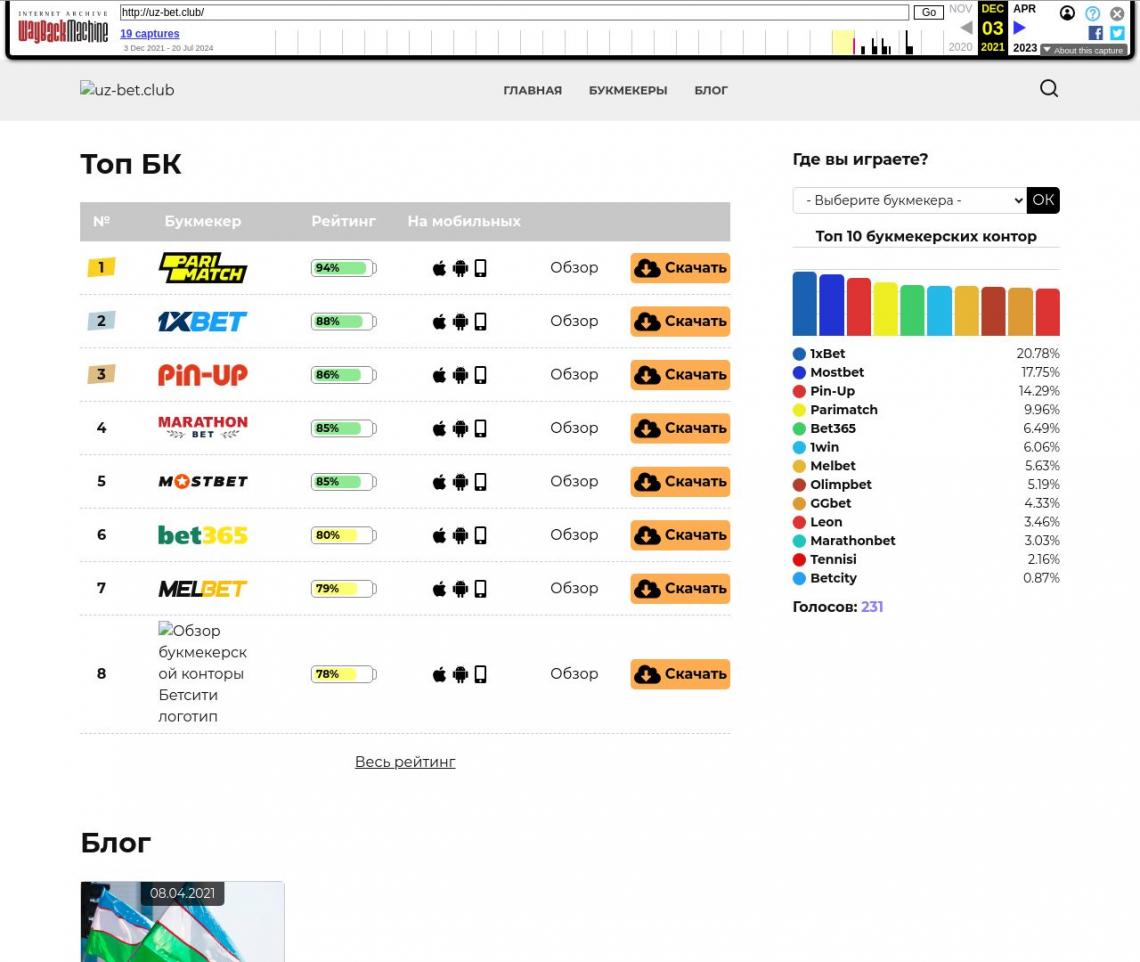Click Go button in Wayback bar
Viewport: 1140px width, 962px height.
pyautogui.click(x=928, y=12)
